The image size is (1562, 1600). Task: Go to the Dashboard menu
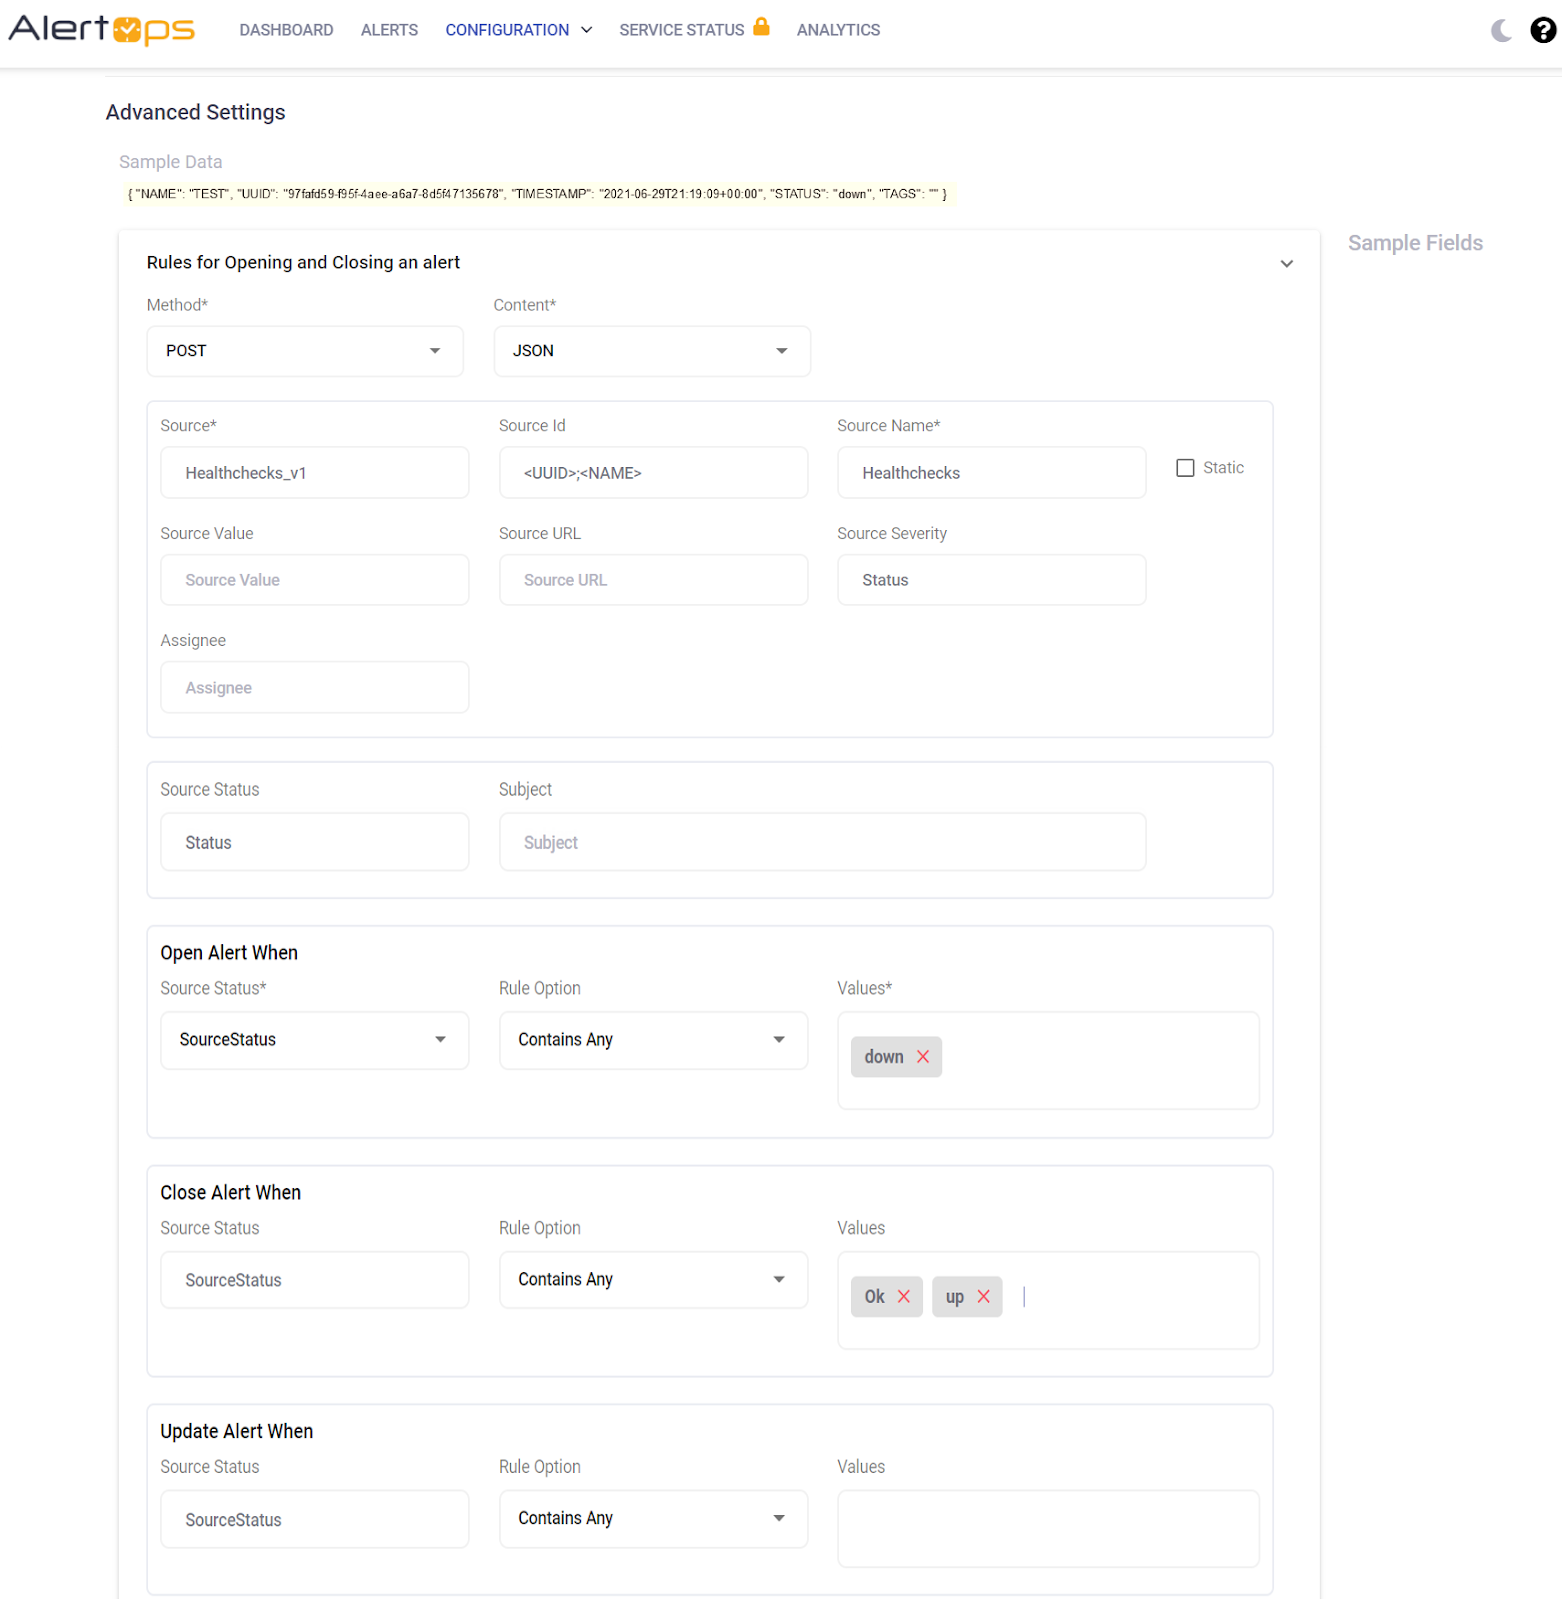coord(286,30)
